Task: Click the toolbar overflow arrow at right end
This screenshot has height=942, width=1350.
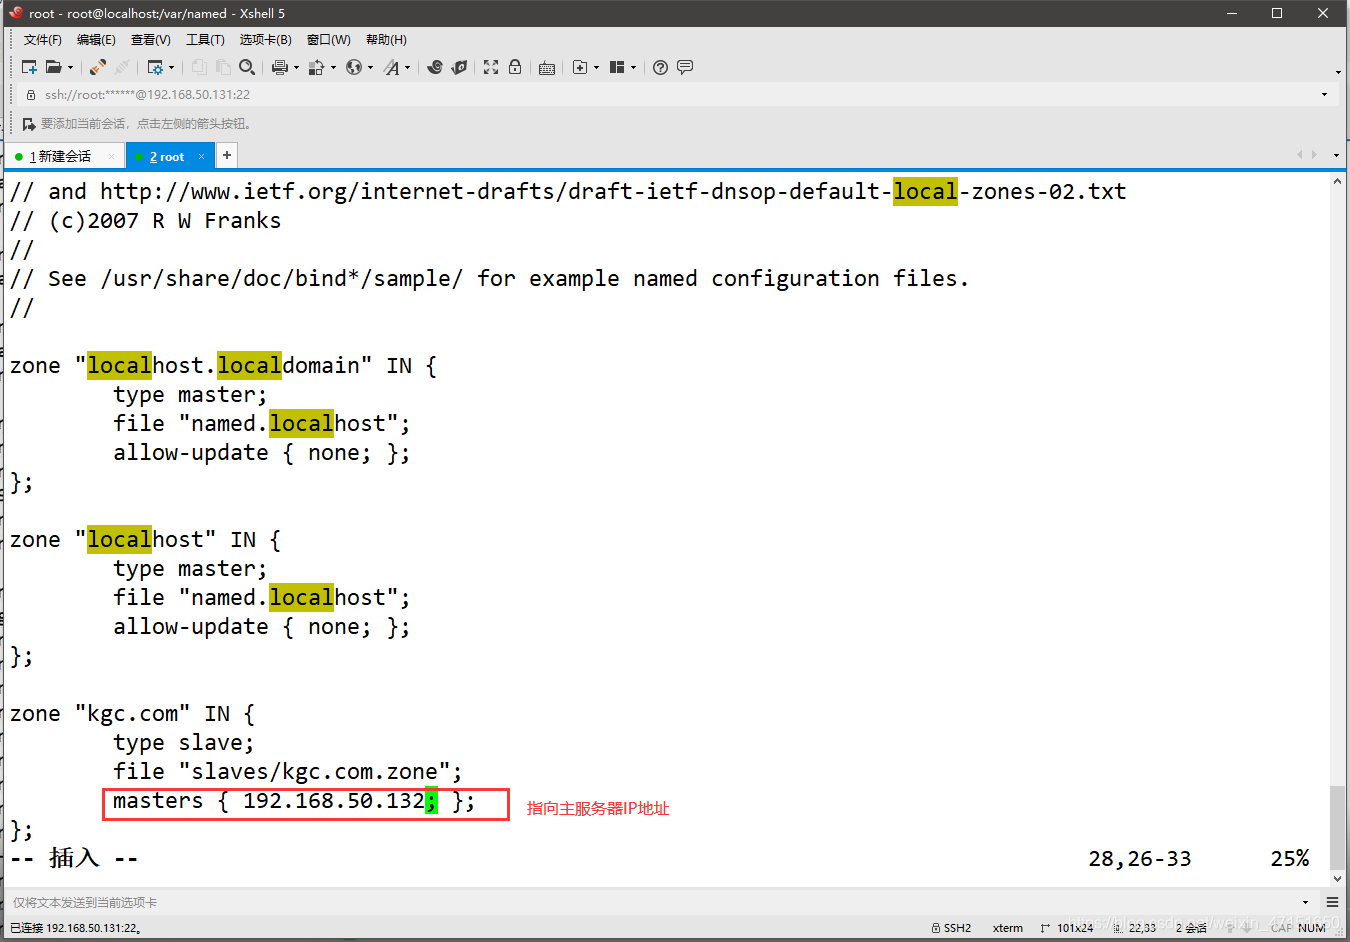Action: tap(1338, 72)
